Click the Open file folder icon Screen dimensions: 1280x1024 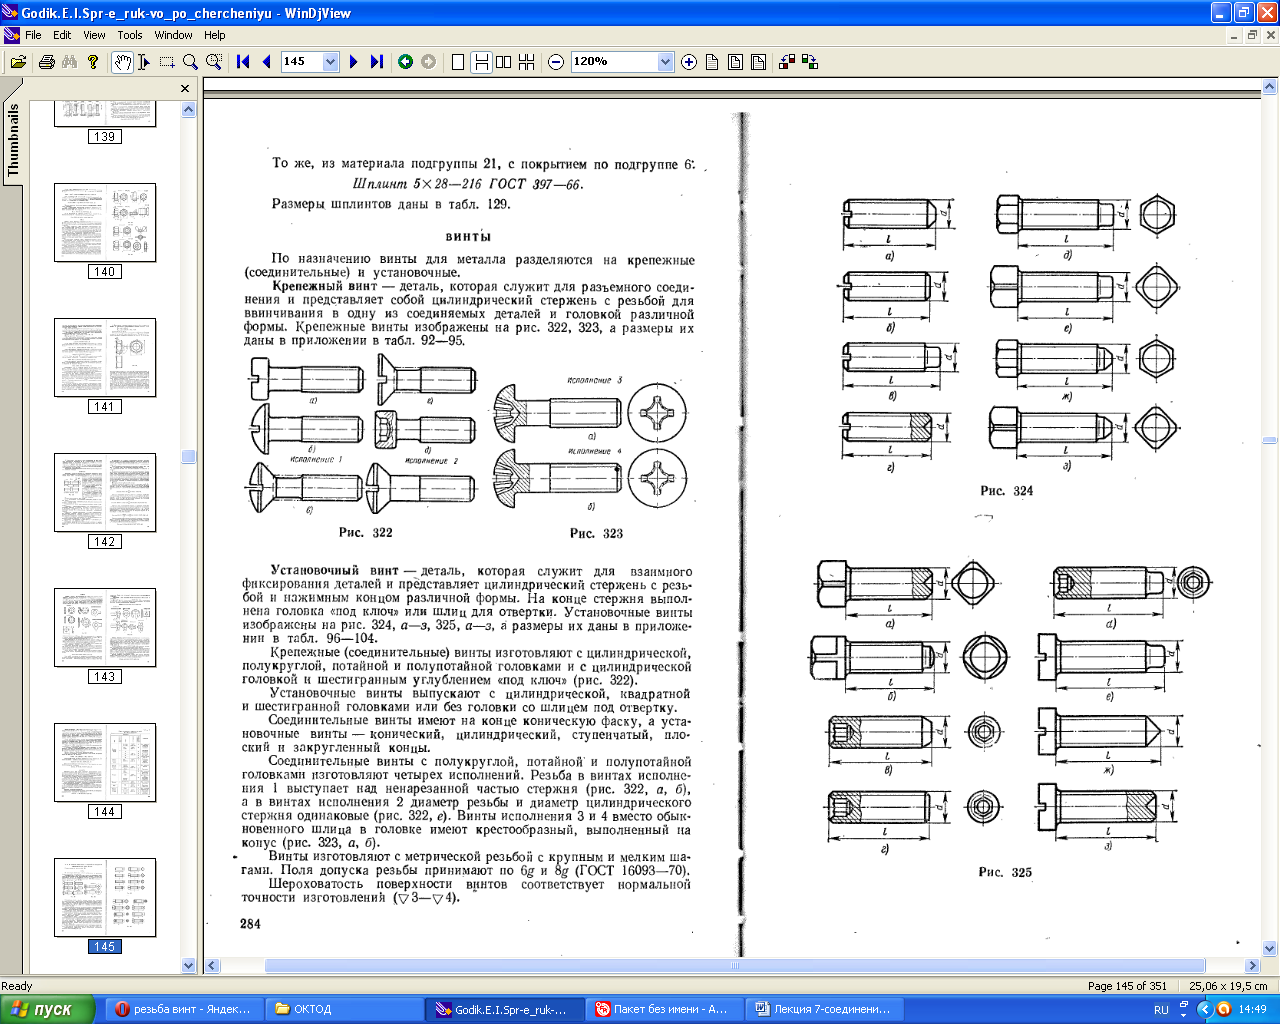(18, 62)
